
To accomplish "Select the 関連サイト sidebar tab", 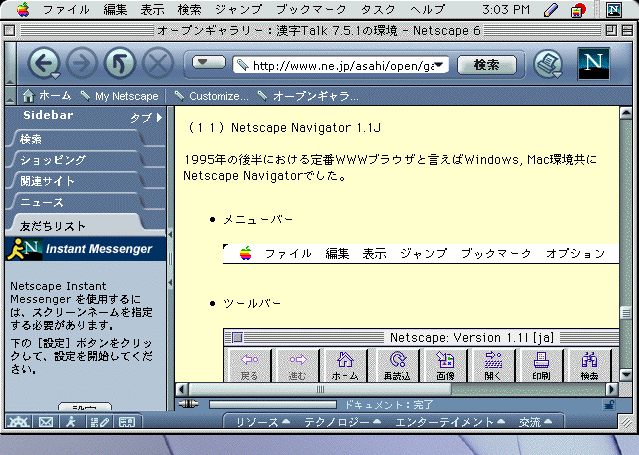I will pos(77,181).
